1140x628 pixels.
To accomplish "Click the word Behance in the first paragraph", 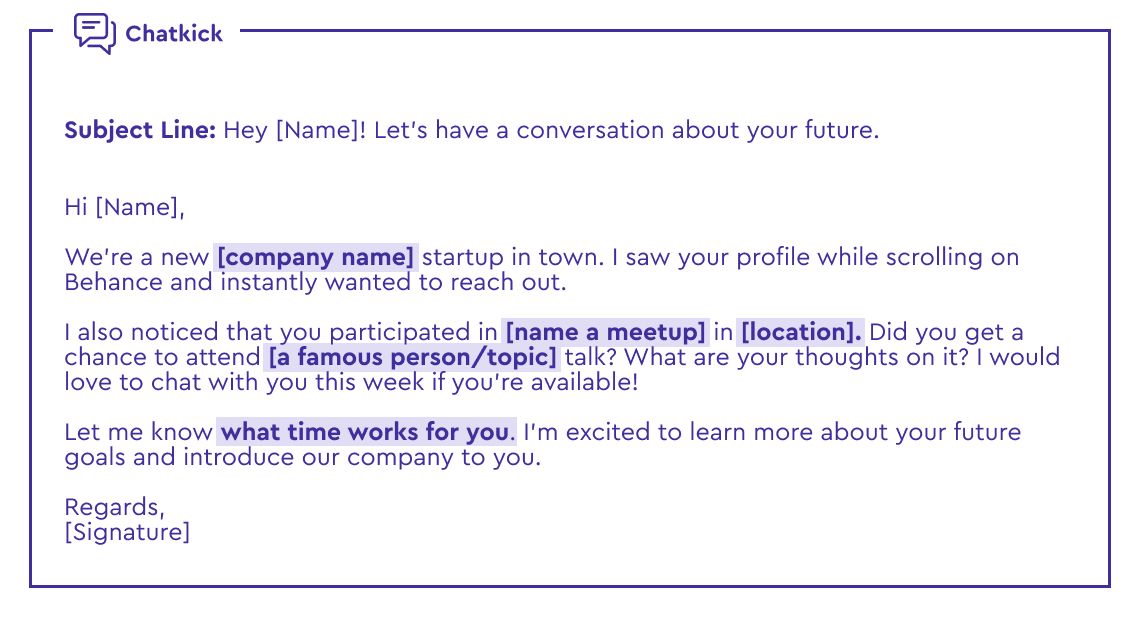I will pos(113,282).
